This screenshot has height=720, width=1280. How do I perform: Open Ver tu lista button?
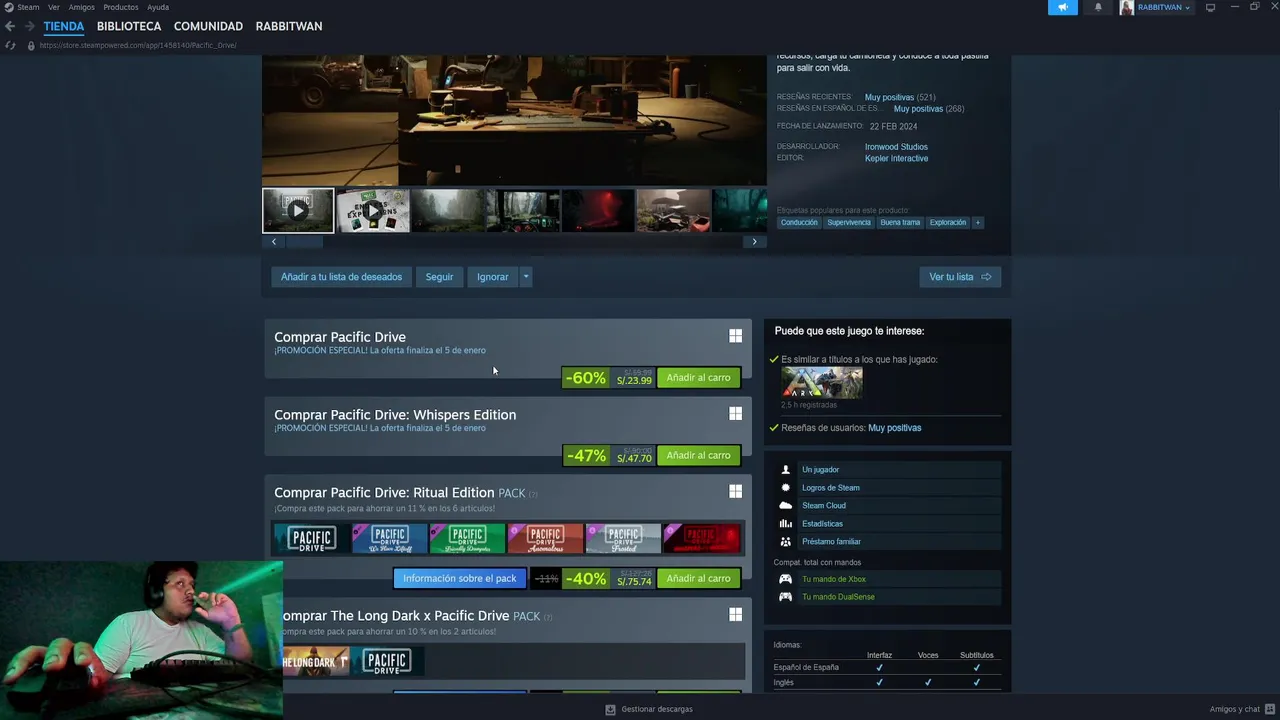click(960, 277)
